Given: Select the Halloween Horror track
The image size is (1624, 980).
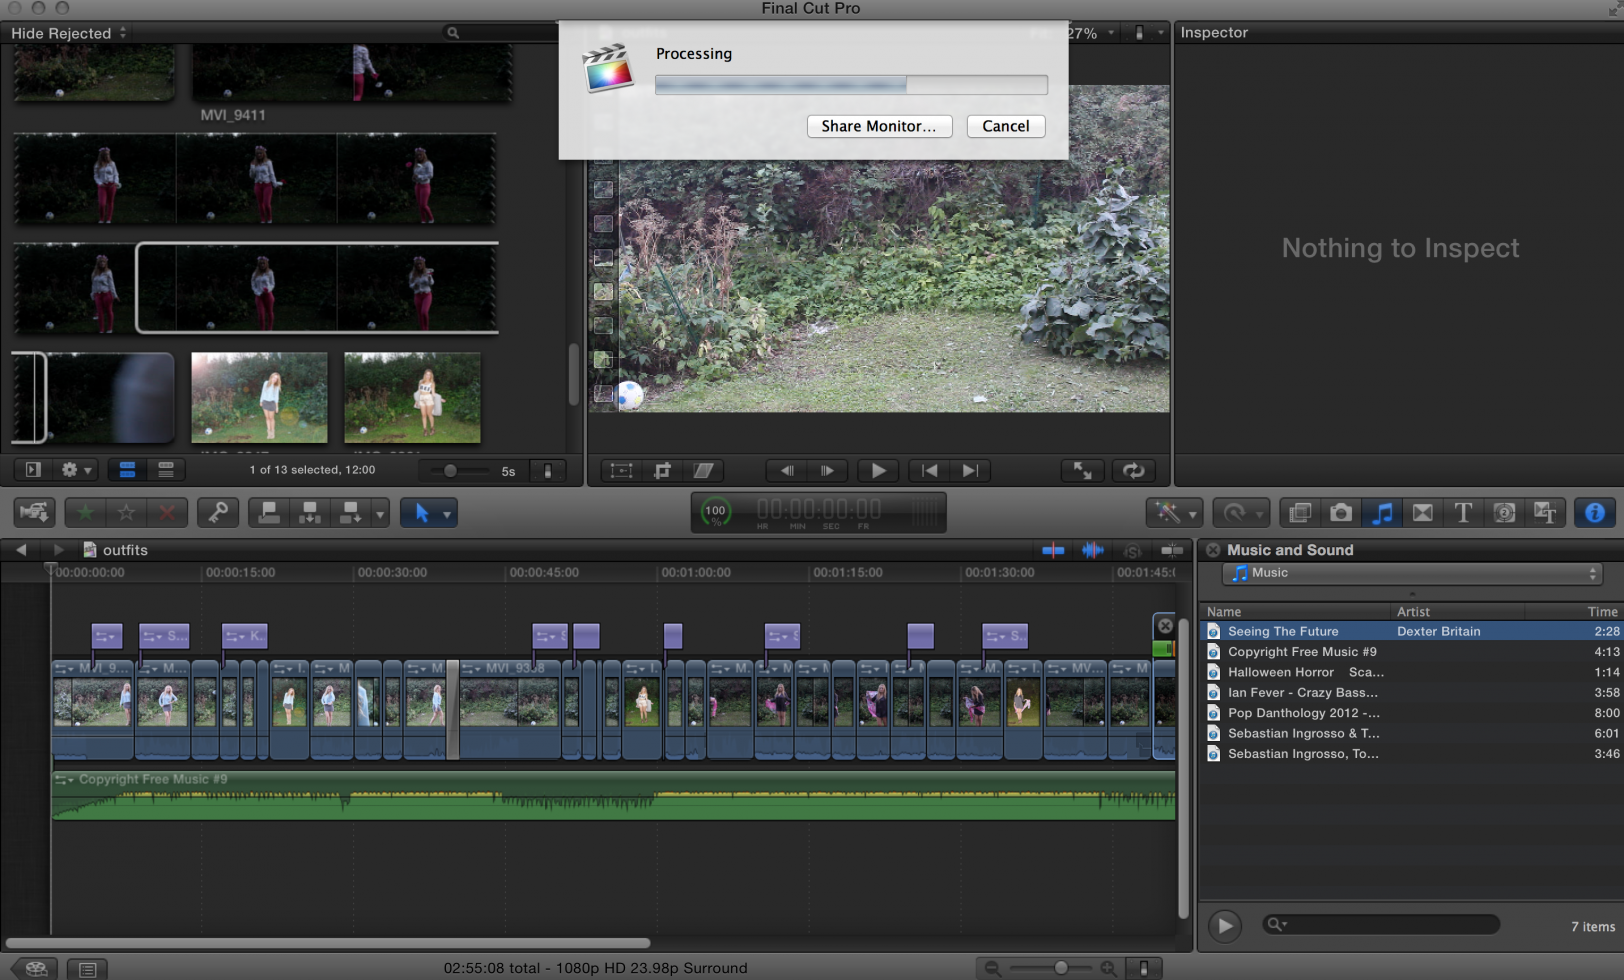Looking at the screenshot, I should (1280, 672).
